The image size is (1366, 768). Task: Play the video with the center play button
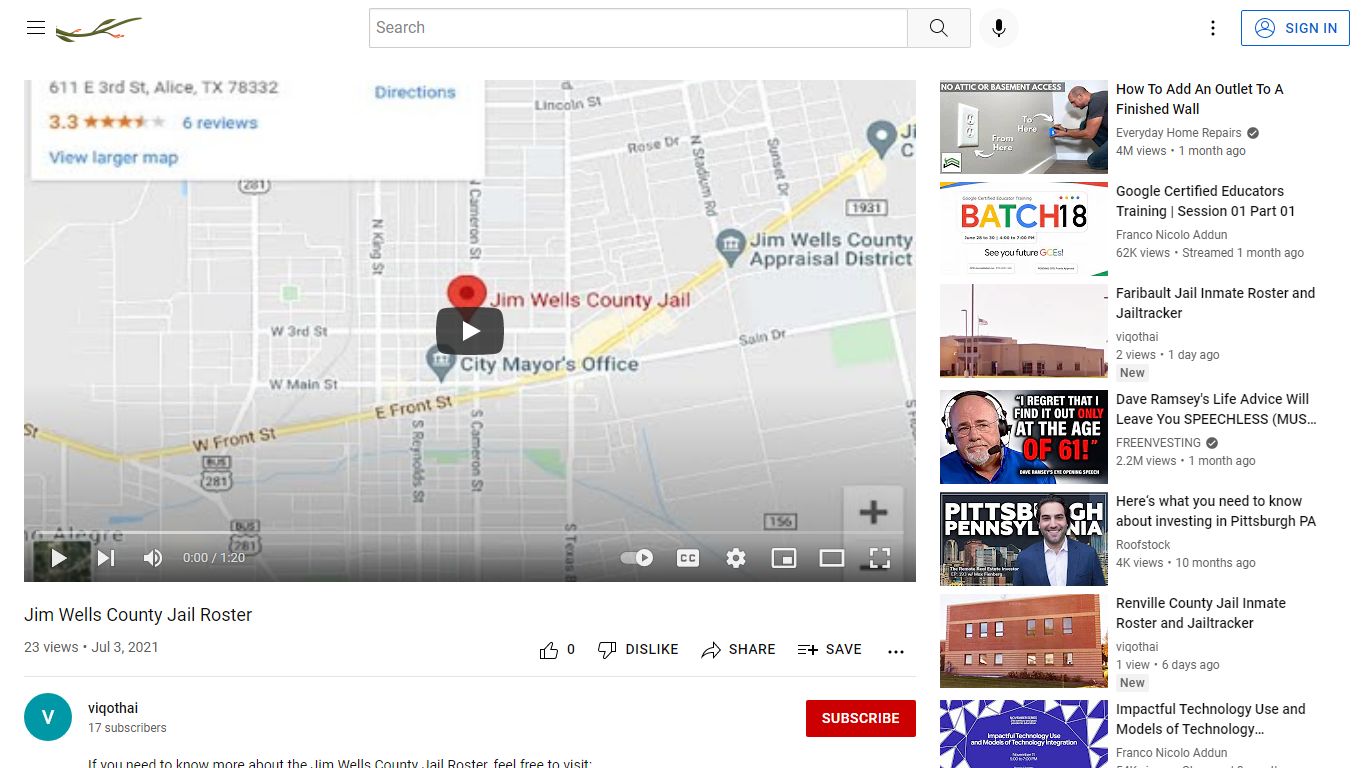(x=470, y=331)
